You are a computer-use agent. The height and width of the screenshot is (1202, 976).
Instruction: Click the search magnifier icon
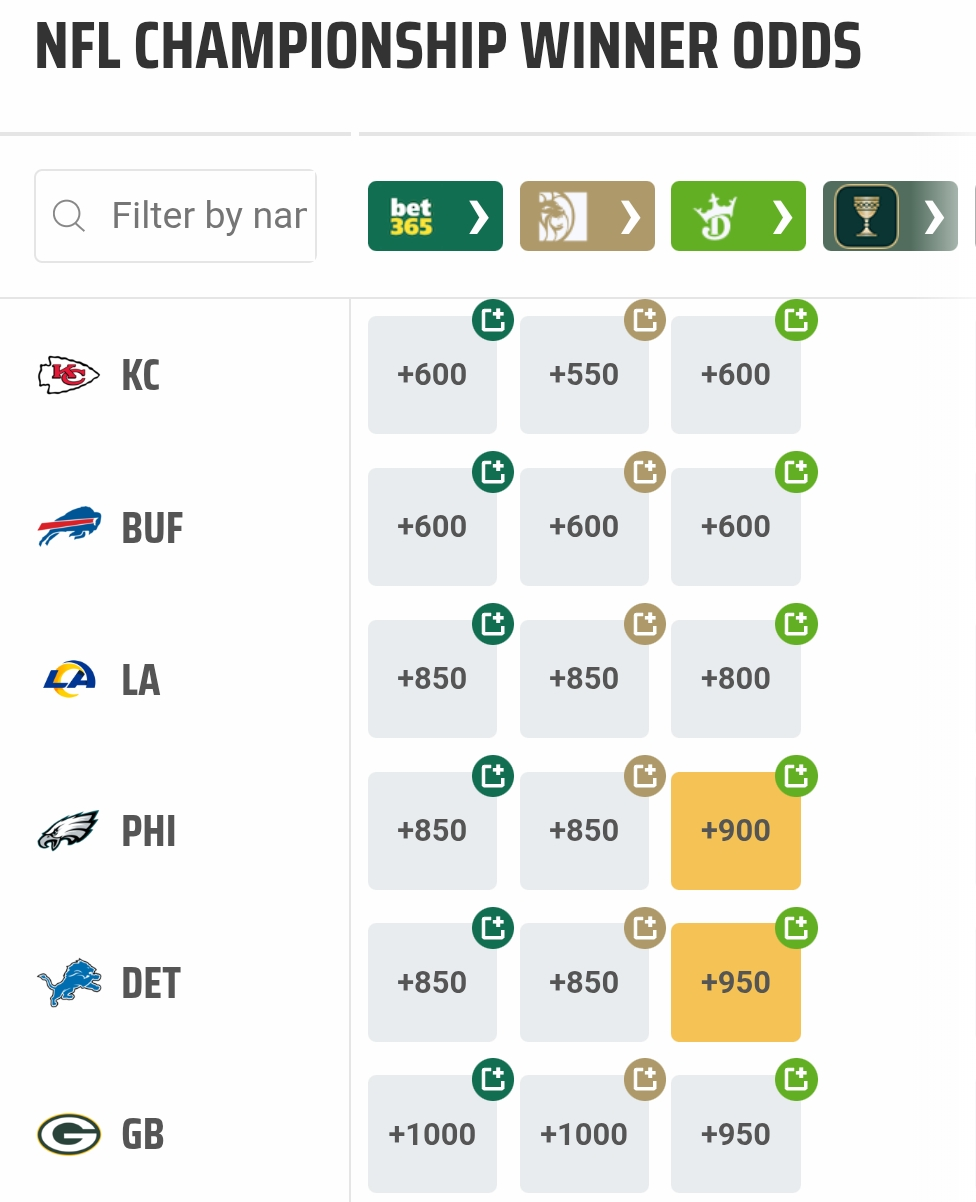(x=69, y=215)
